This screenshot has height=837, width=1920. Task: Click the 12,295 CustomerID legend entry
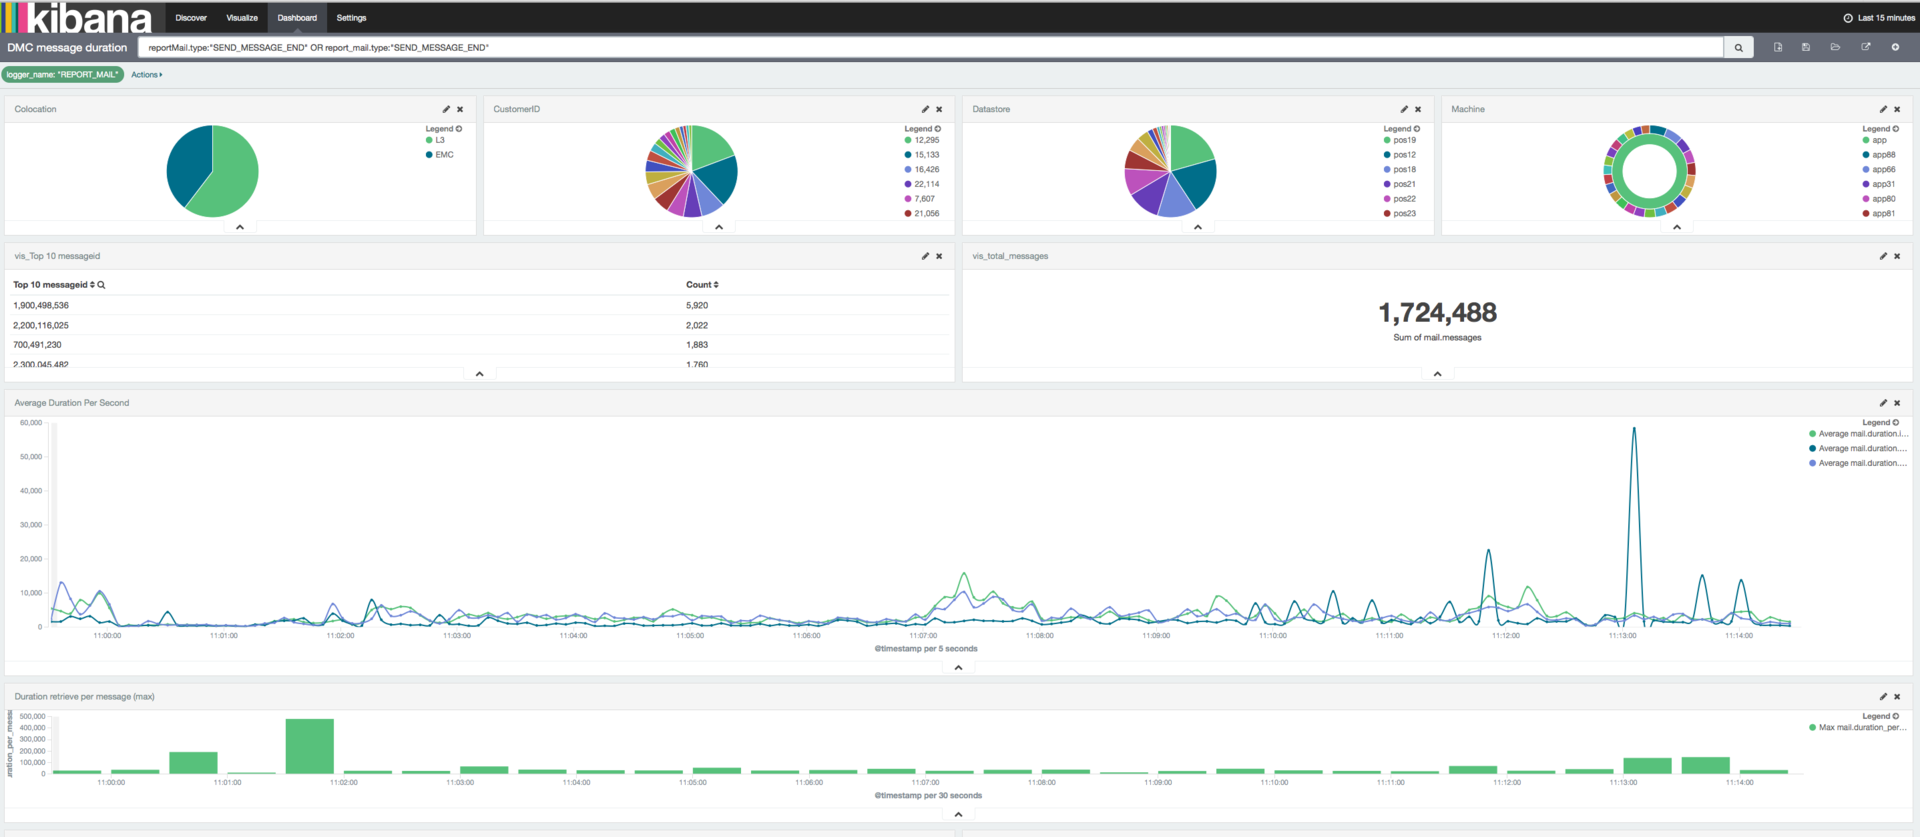pos(921,140)
